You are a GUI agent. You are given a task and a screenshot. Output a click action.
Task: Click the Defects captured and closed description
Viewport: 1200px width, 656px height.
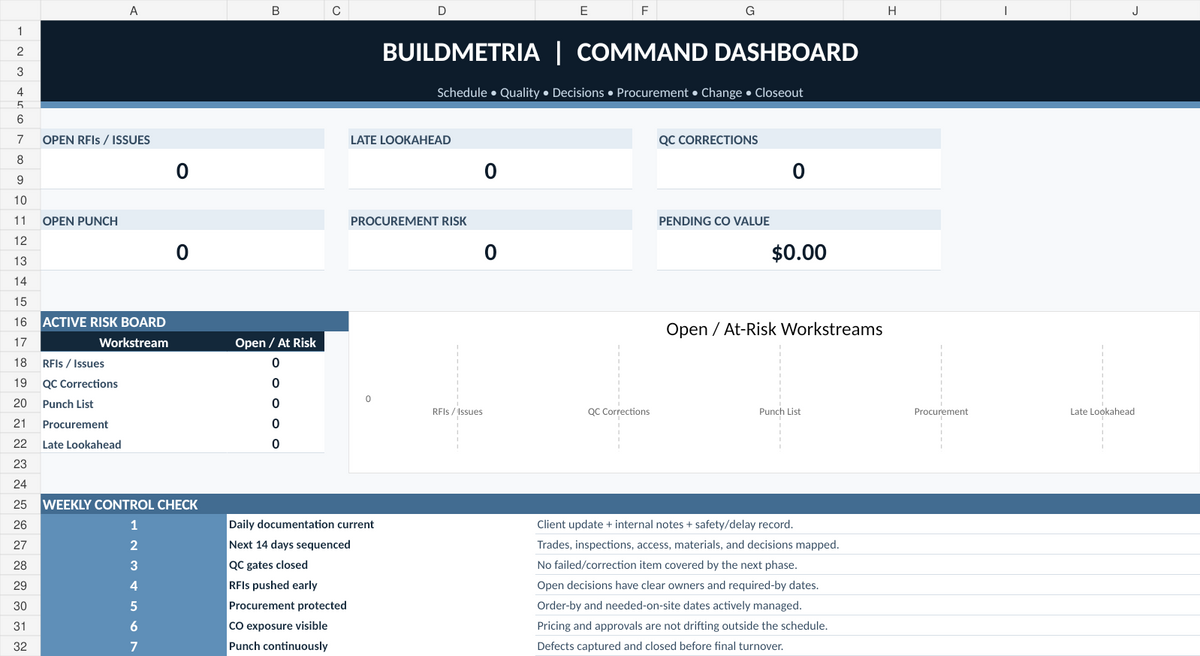[660, 646]
